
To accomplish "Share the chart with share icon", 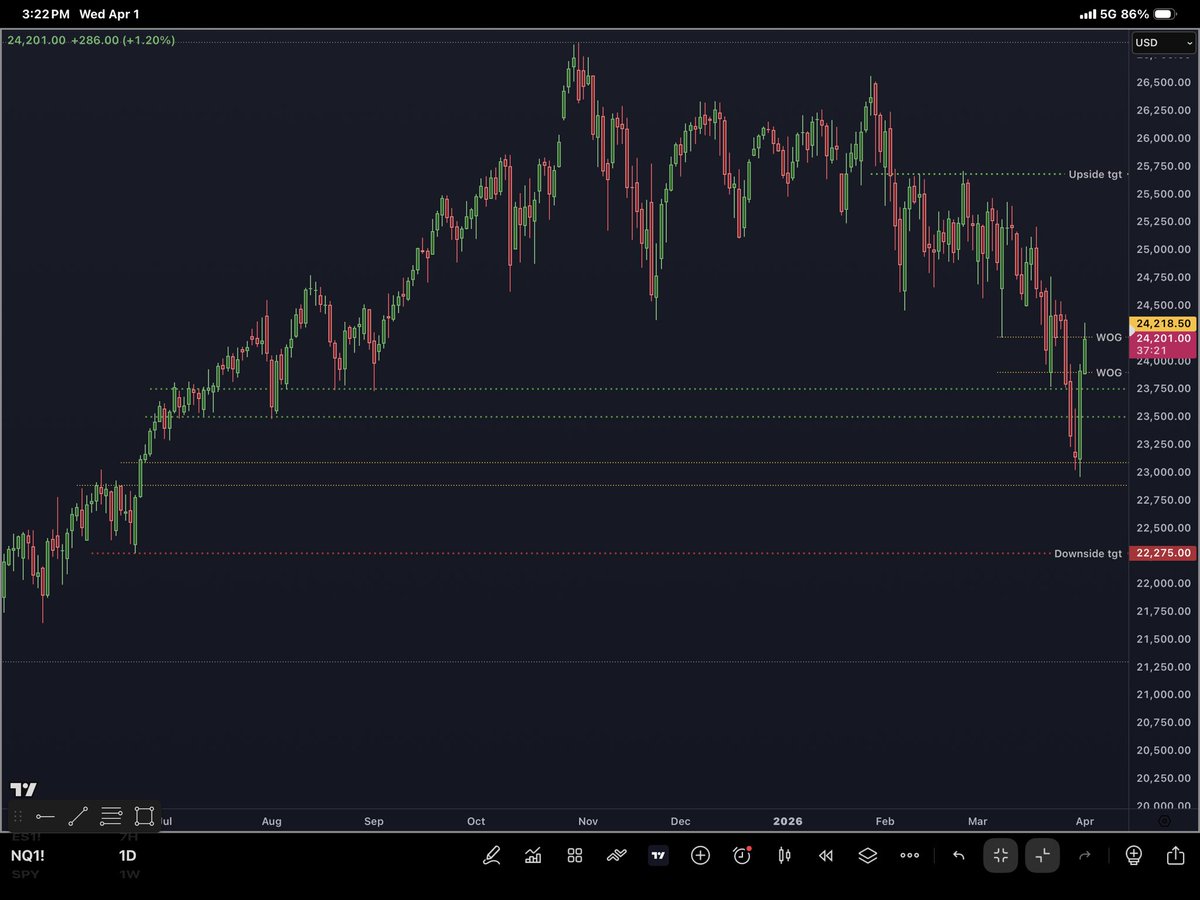I will pyautogui.click(x=1175, y=855).
